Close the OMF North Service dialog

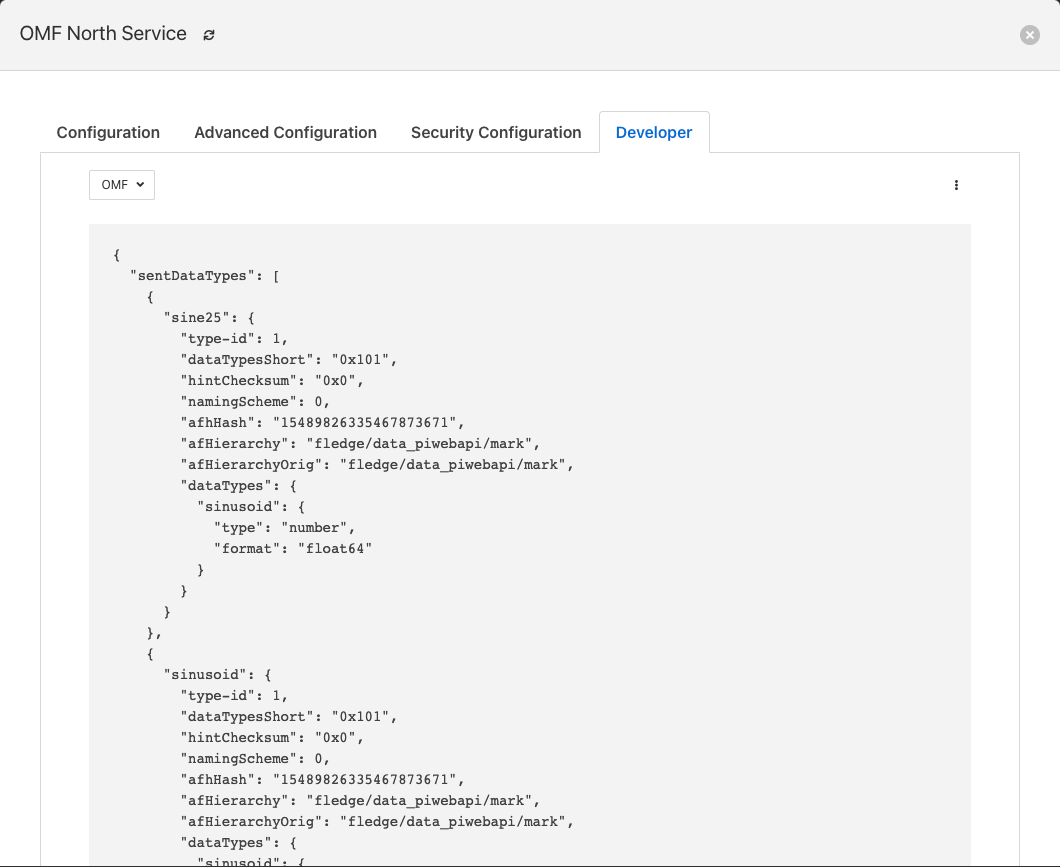point(1029,35)
